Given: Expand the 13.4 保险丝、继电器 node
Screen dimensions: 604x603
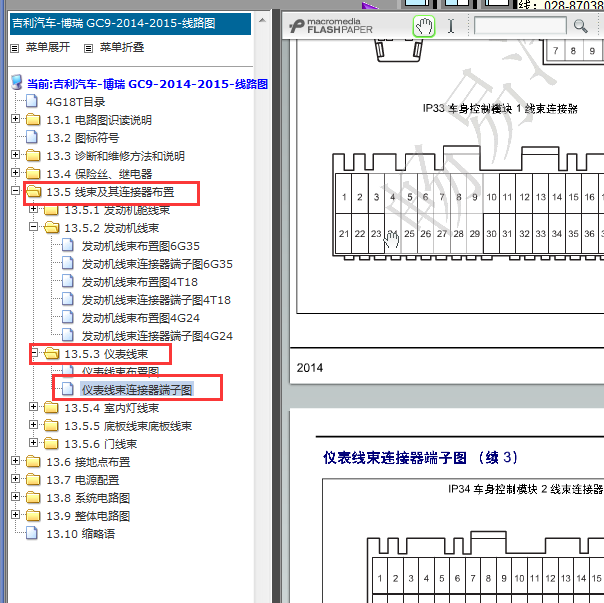Looking at the screenshot, I should point(15,173).
